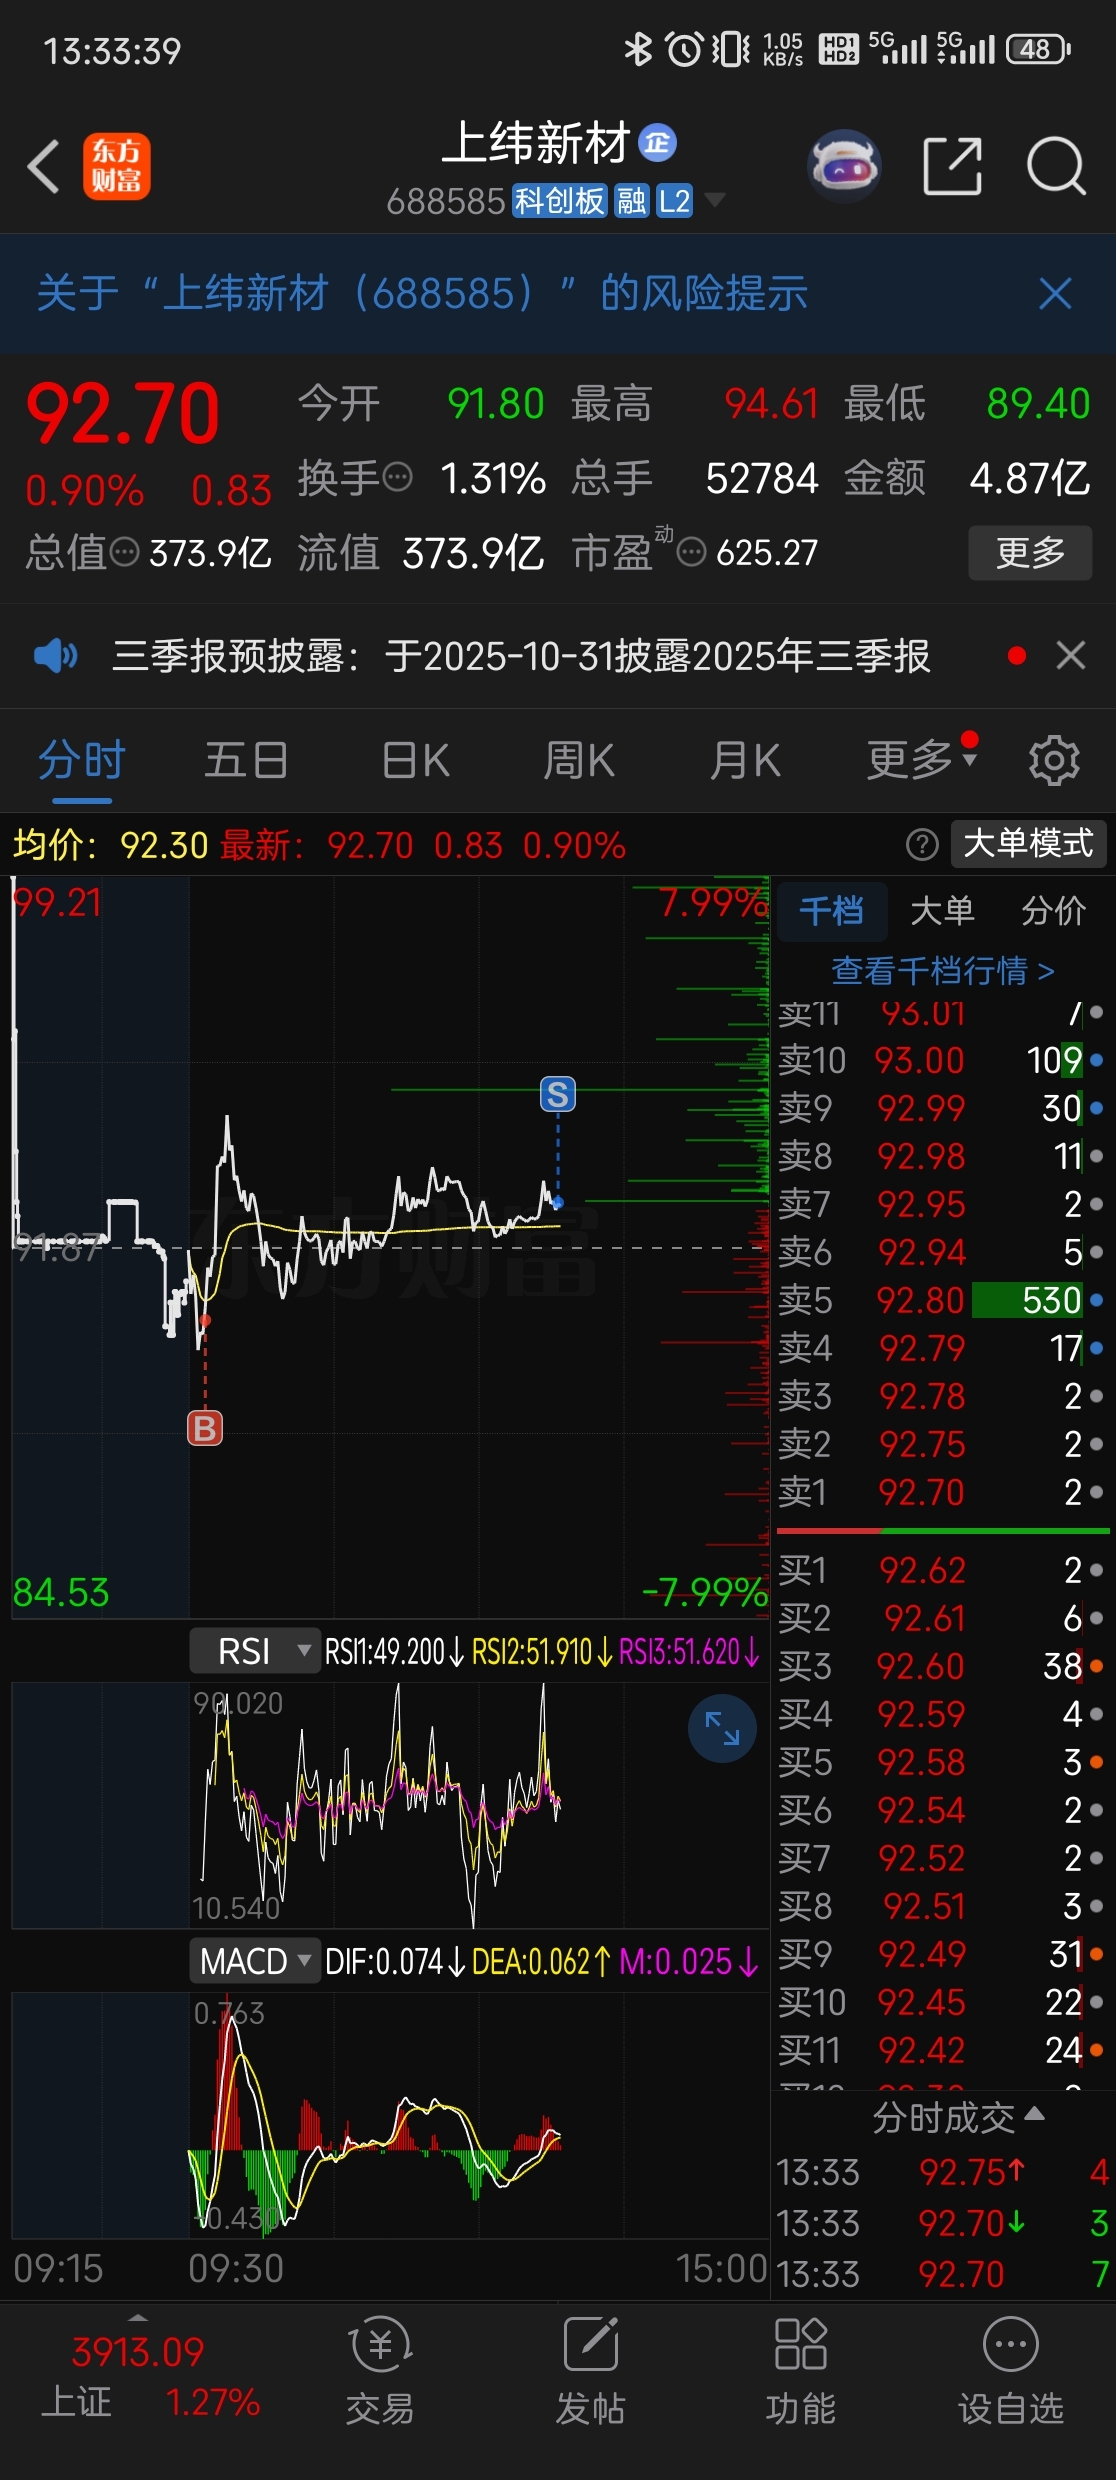
Task: Switch to the 分价 tab
Action: [x=1053, y=911]
